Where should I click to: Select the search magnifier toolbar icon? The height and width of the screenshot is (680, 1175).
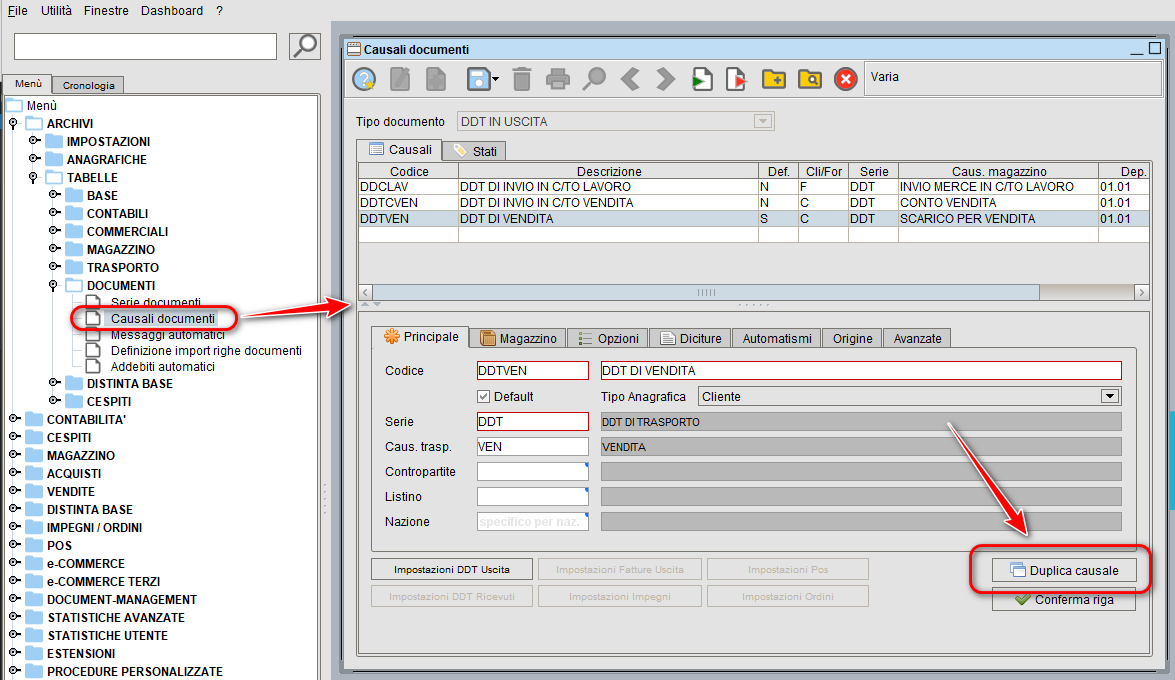(593, 79)
